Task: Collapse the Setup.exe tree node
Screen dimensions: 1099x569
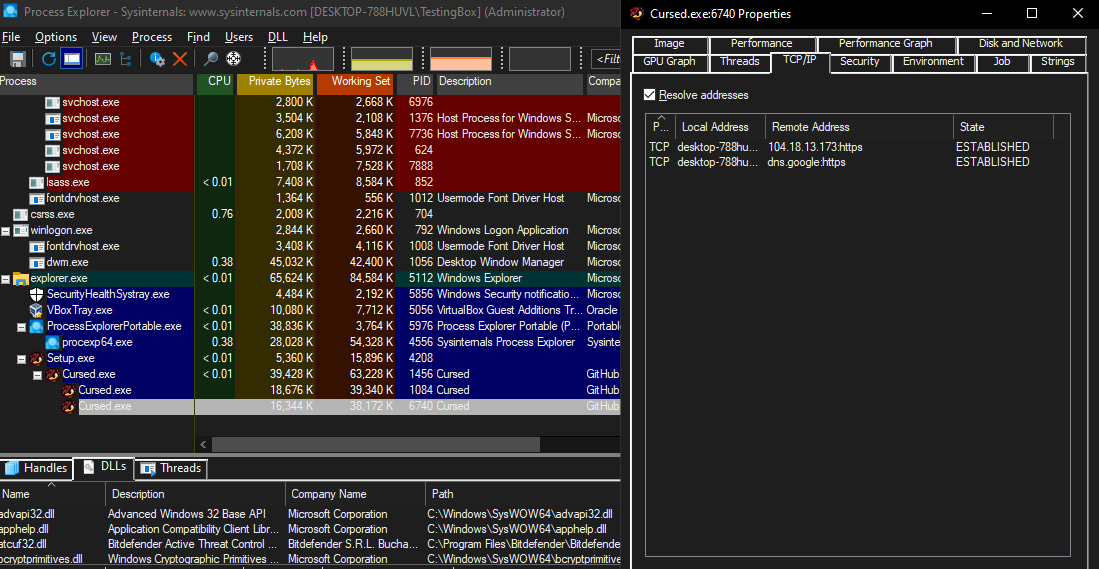Action: [x=22, y=358]
